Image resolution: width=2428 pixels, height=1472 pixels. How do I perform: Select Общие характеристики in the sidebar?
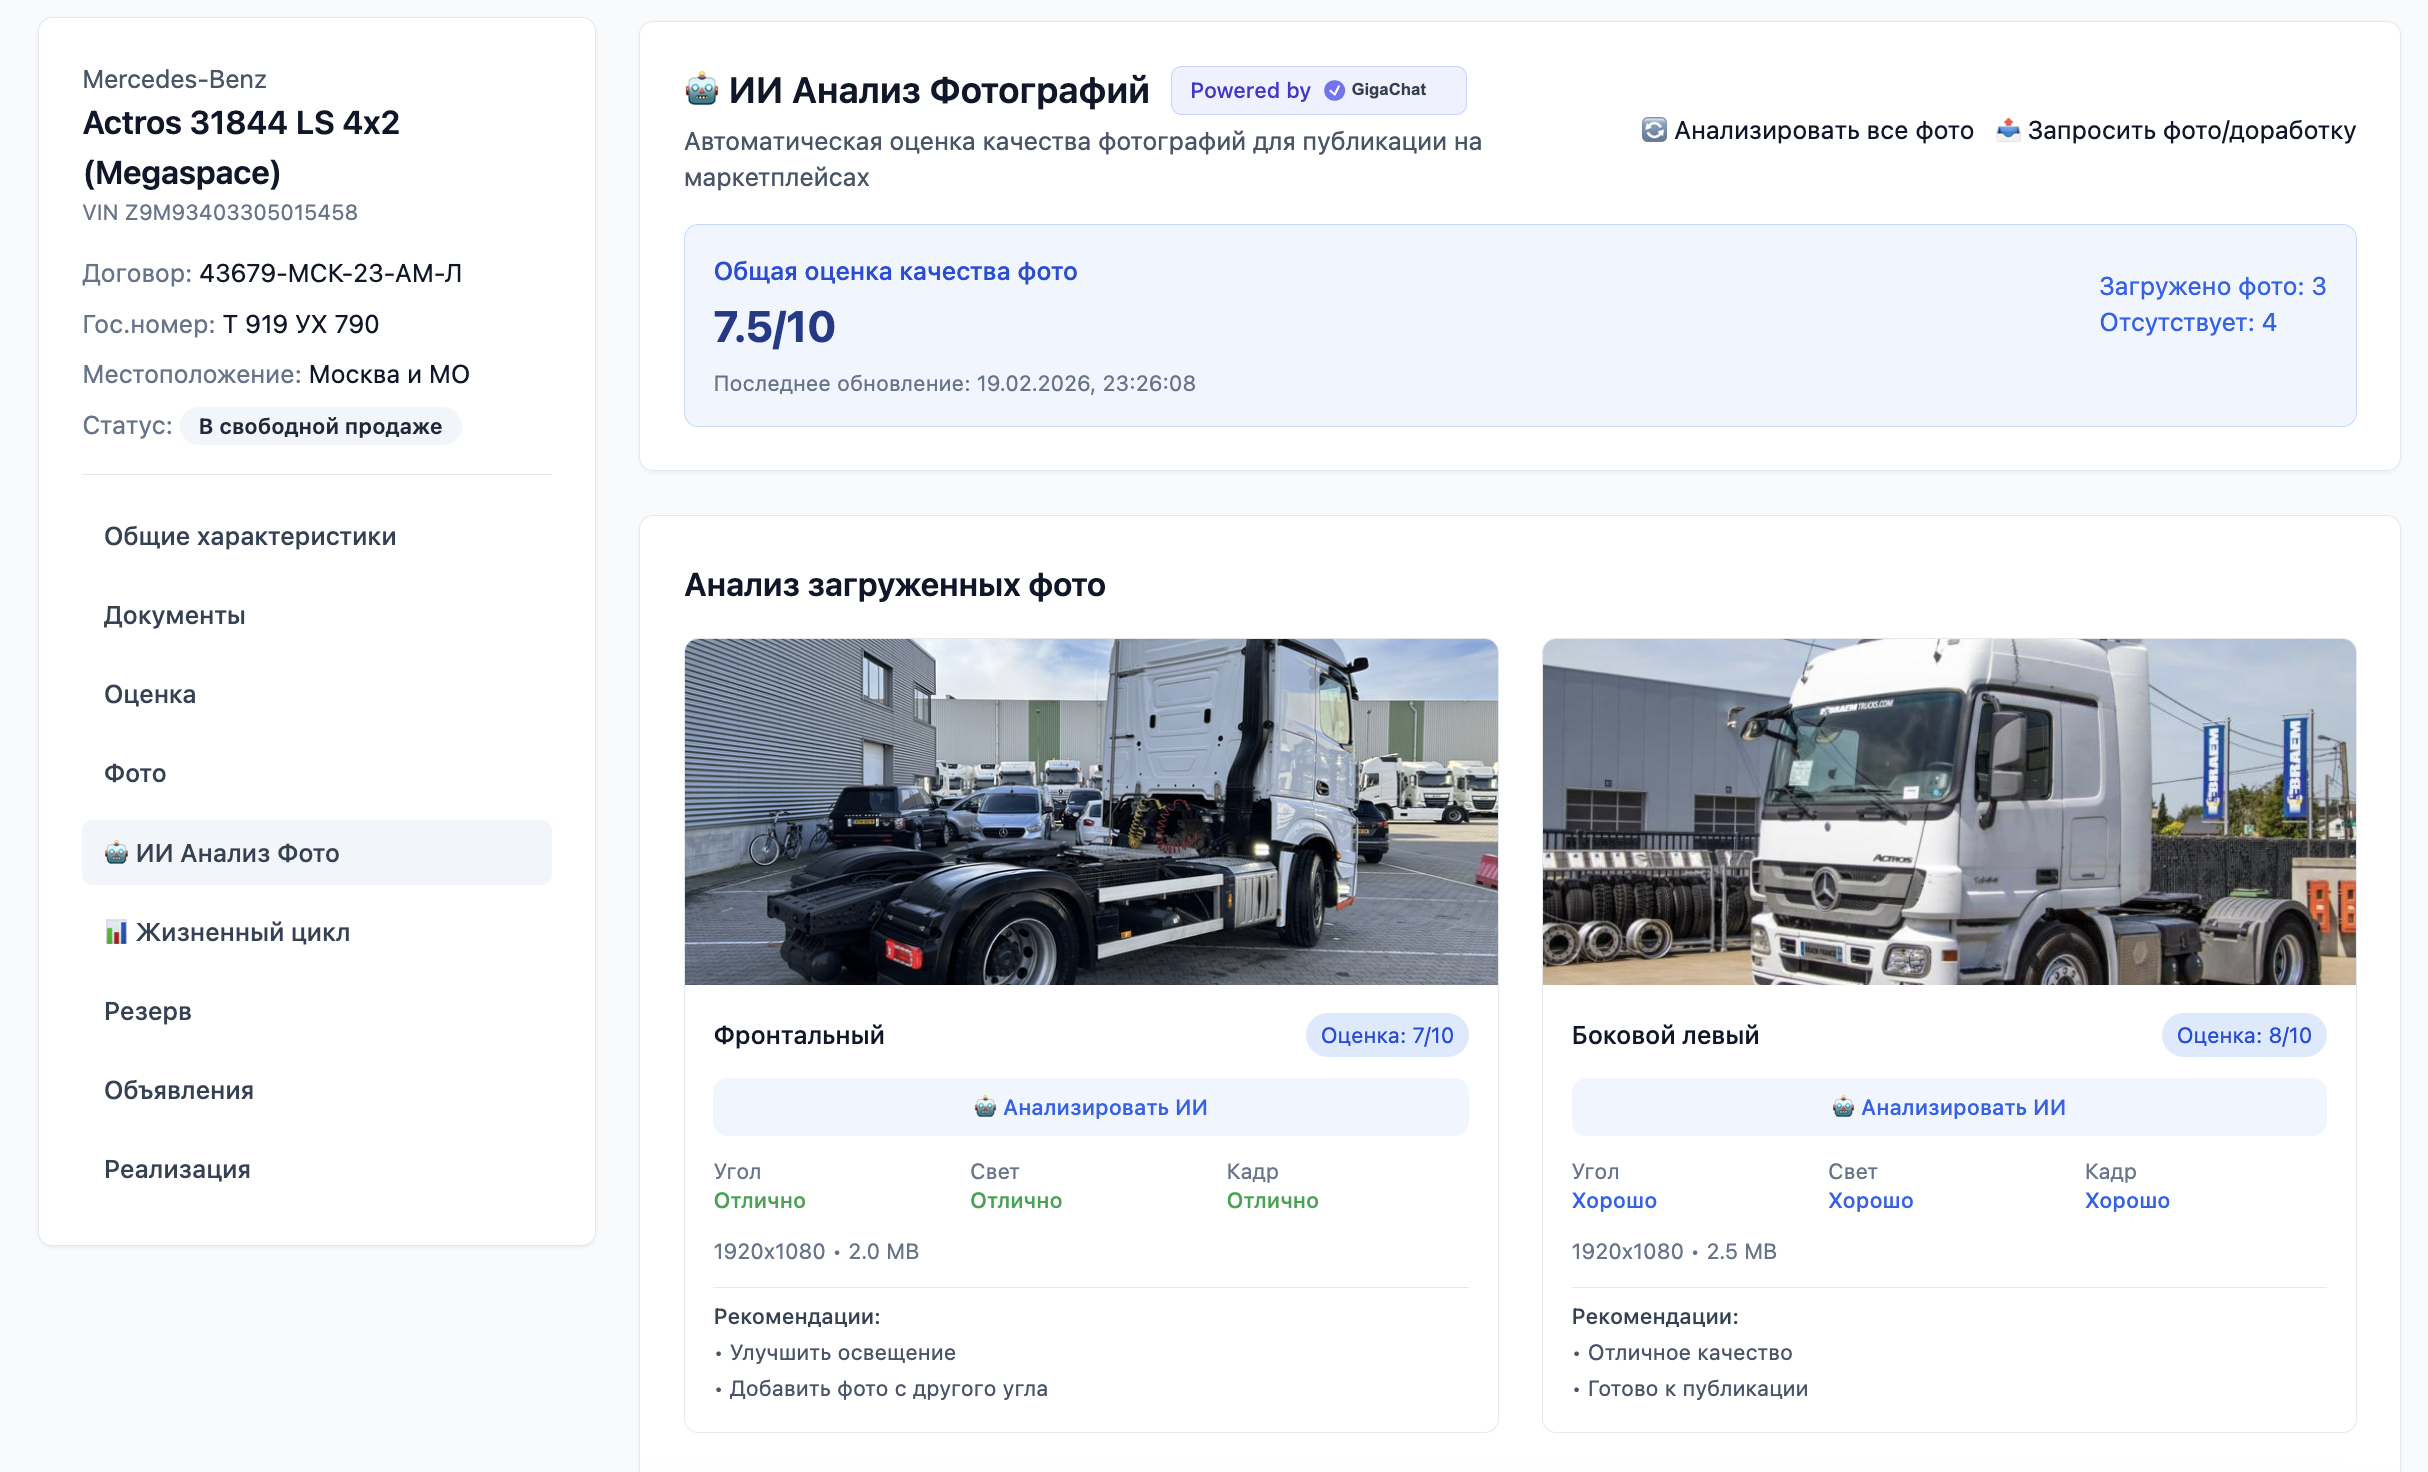[249, 535]
